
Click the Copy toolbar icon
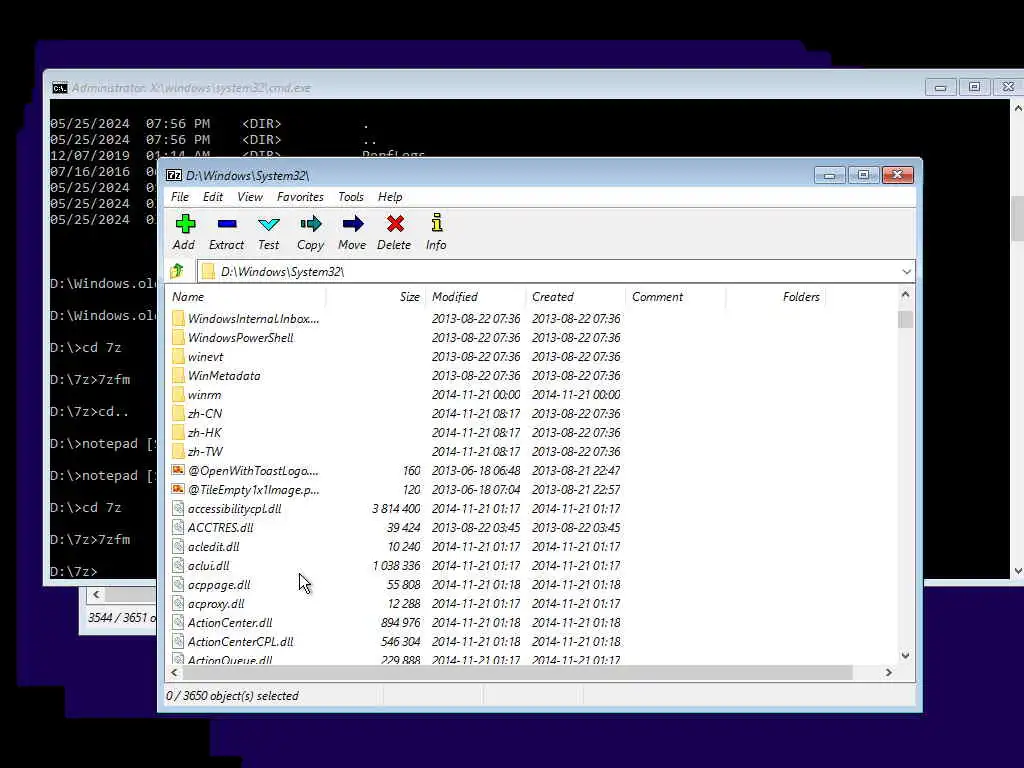(x=311, y=224)
